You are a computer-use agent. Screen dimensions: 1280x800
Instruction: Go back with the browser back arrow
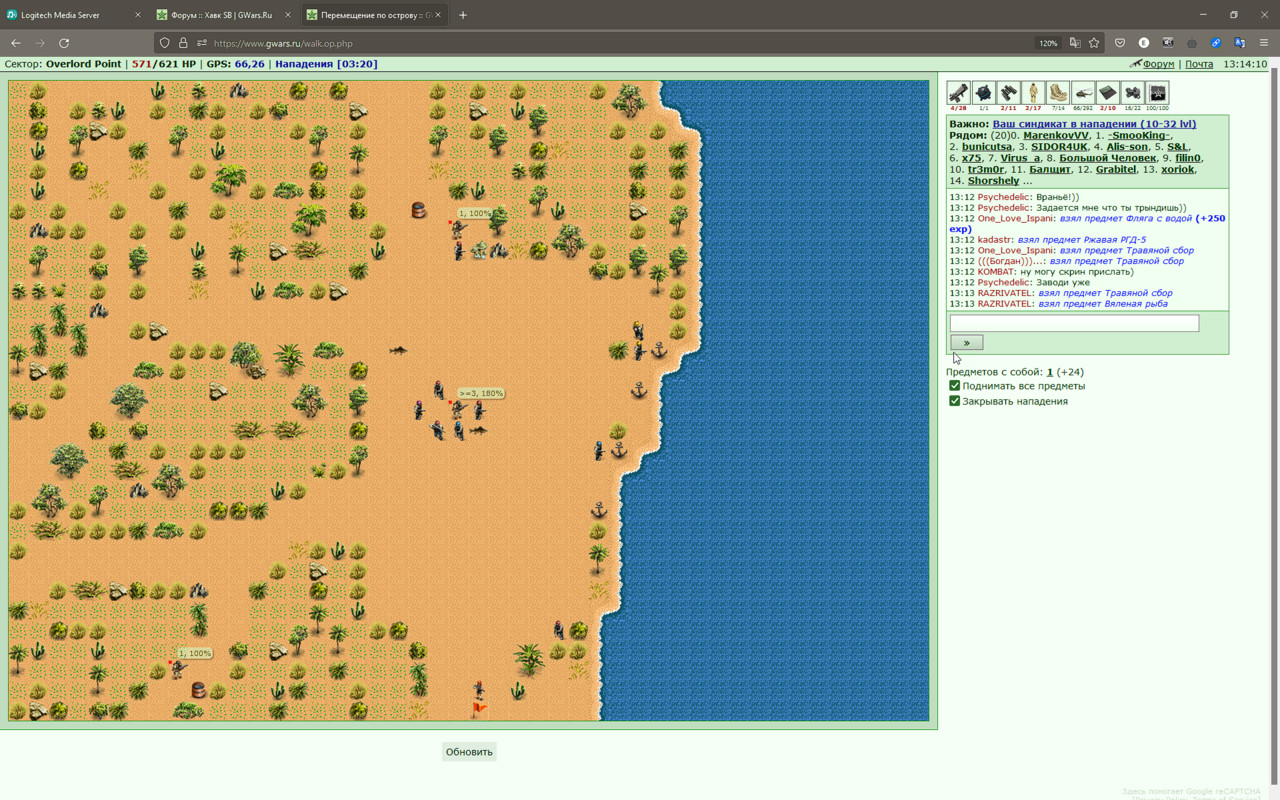pyautogui.click(x=16, y=43)
